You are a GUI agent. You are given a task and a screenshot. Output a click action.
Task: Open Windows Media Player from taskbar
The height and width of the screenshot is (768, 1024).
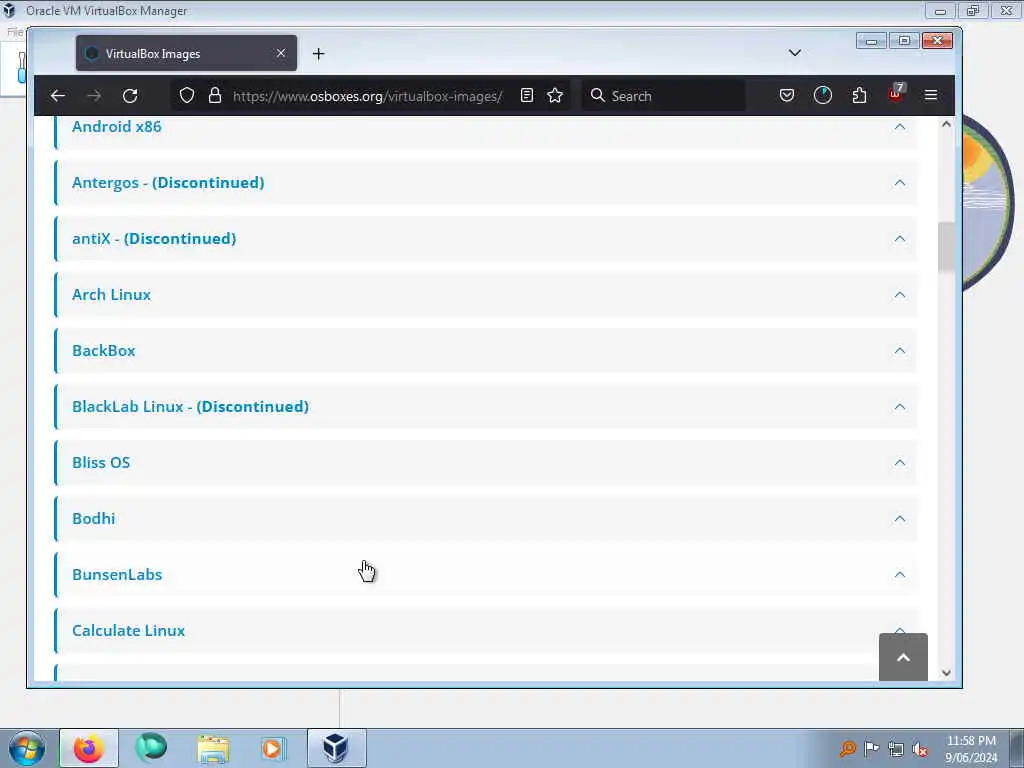(x=272, y=749)
